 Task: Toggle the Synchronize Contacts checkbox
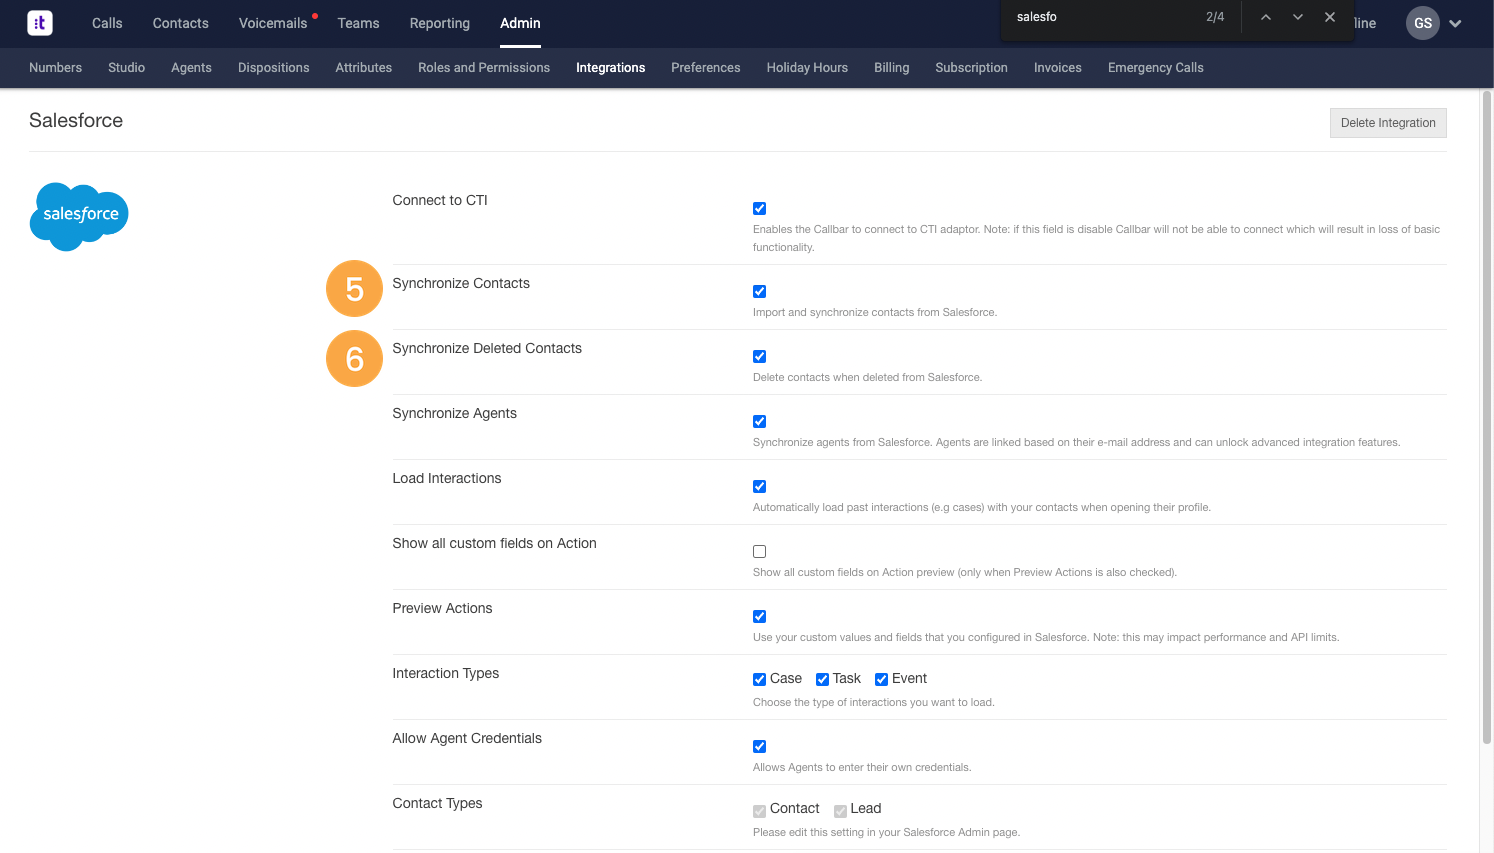(760, 292)
